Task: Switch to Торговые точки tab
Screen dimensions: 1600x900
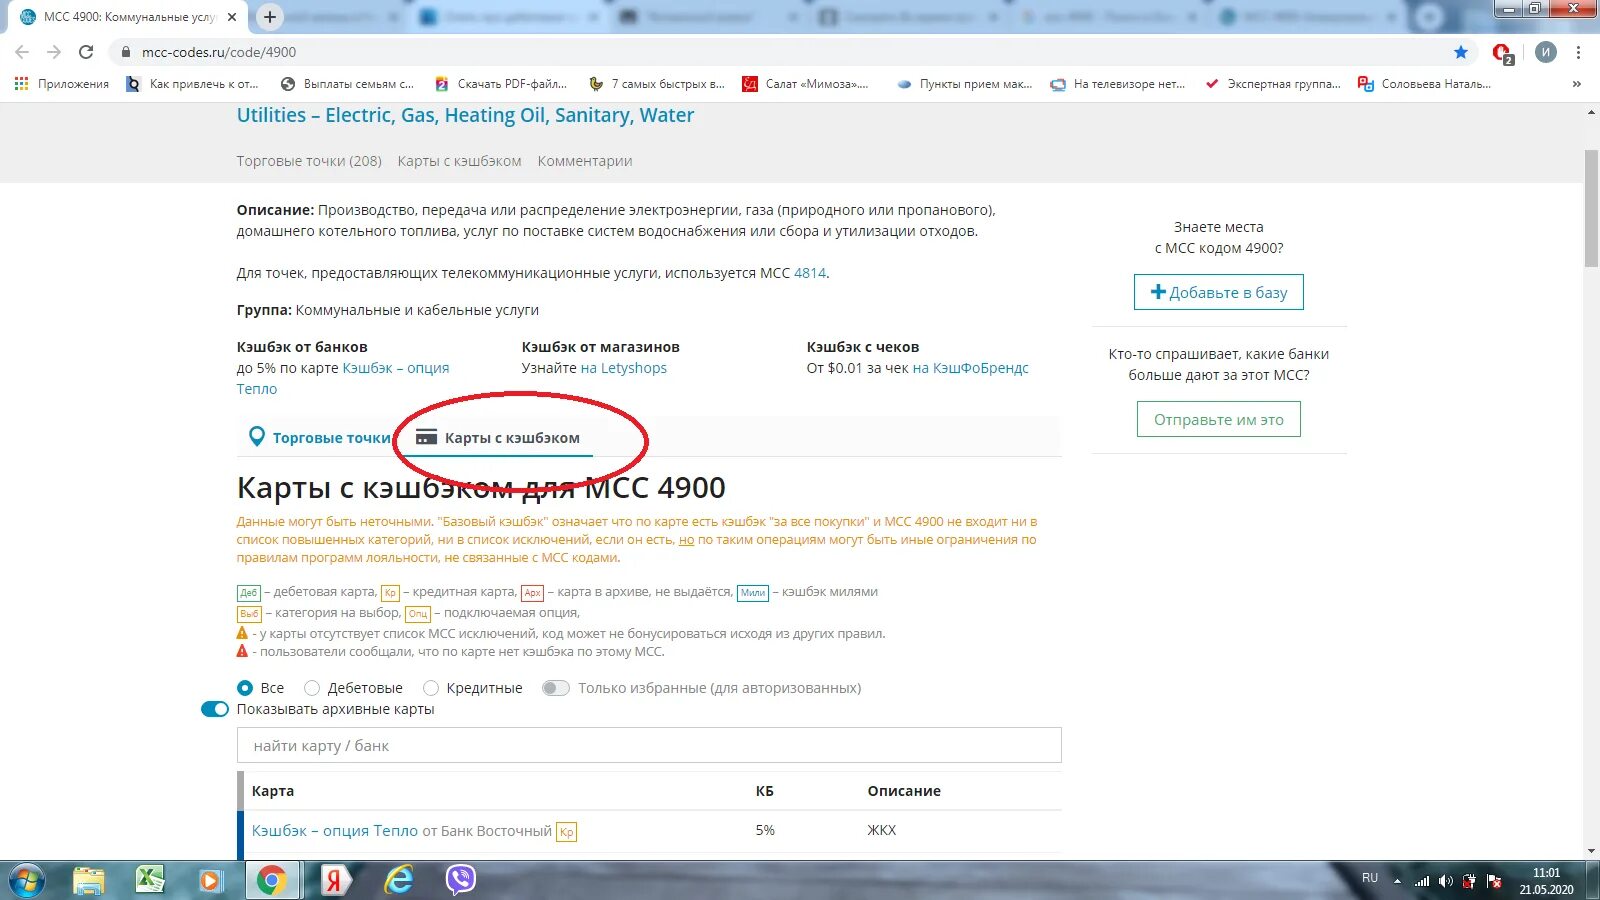Action: [319, 437]
